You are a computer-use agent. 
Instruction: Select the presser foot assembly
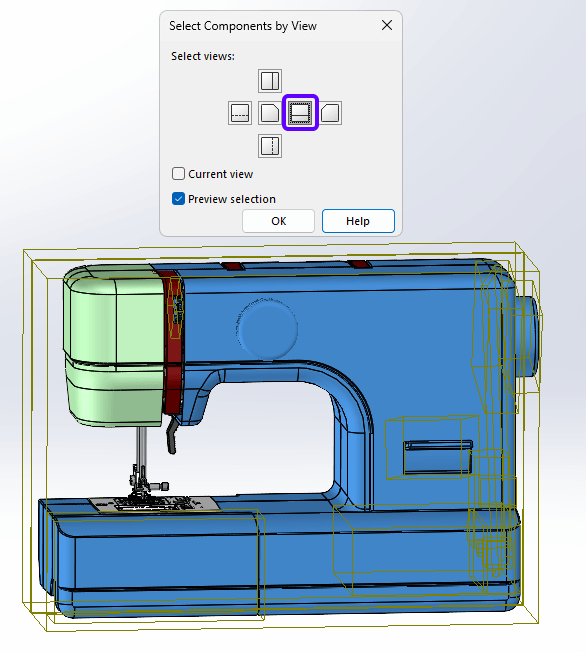143,482
